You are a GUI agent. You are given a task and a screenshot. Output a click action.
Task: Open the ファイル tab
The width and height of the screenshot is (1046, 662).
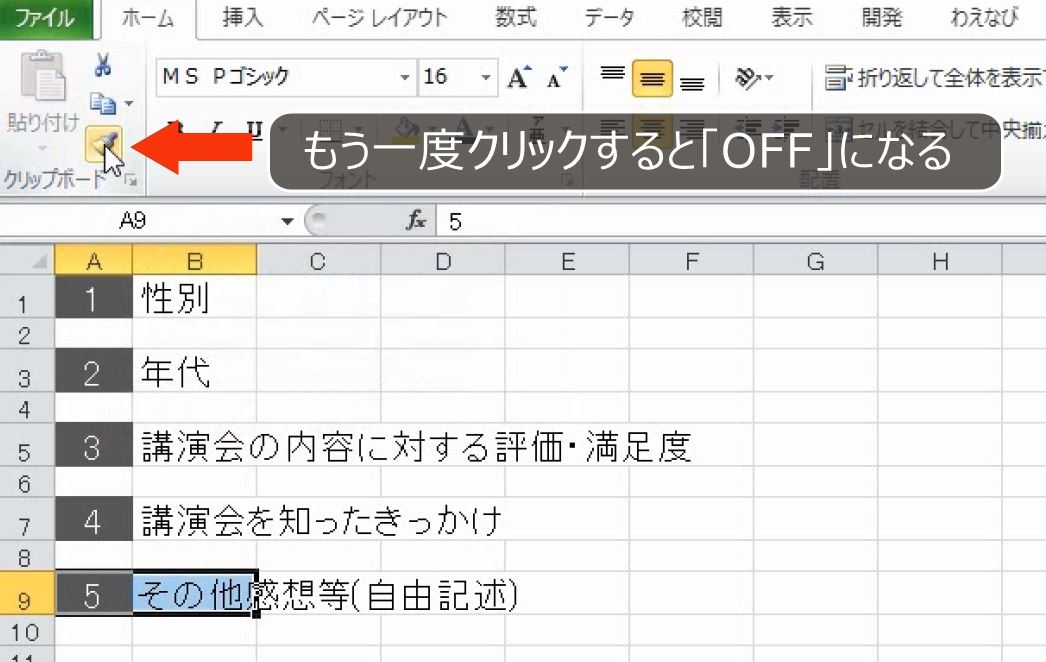click(x=45, y=18)
